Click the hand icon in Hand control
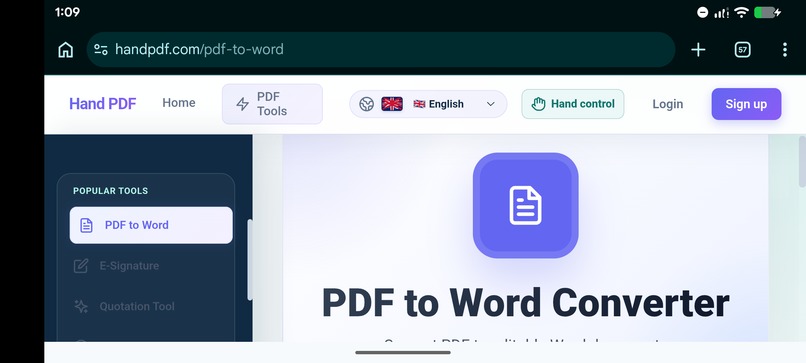 click(x=538, y=104)
